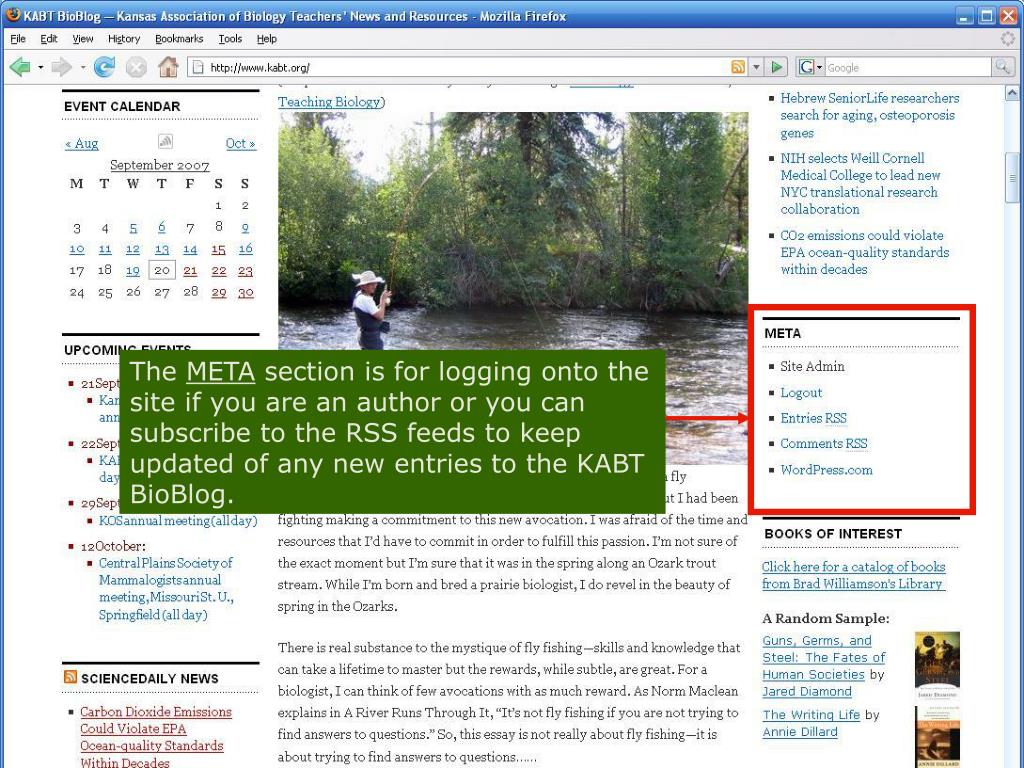Screen dimensions: 1024x768
Task: Click the Stop loading icon
Action: coord(136,67)
